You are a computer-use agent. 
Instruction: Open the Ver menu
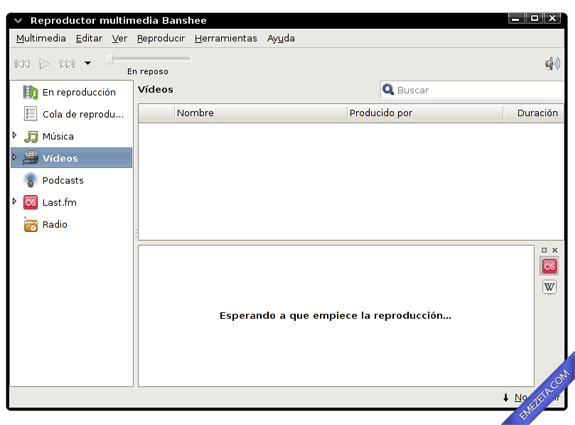120,39
